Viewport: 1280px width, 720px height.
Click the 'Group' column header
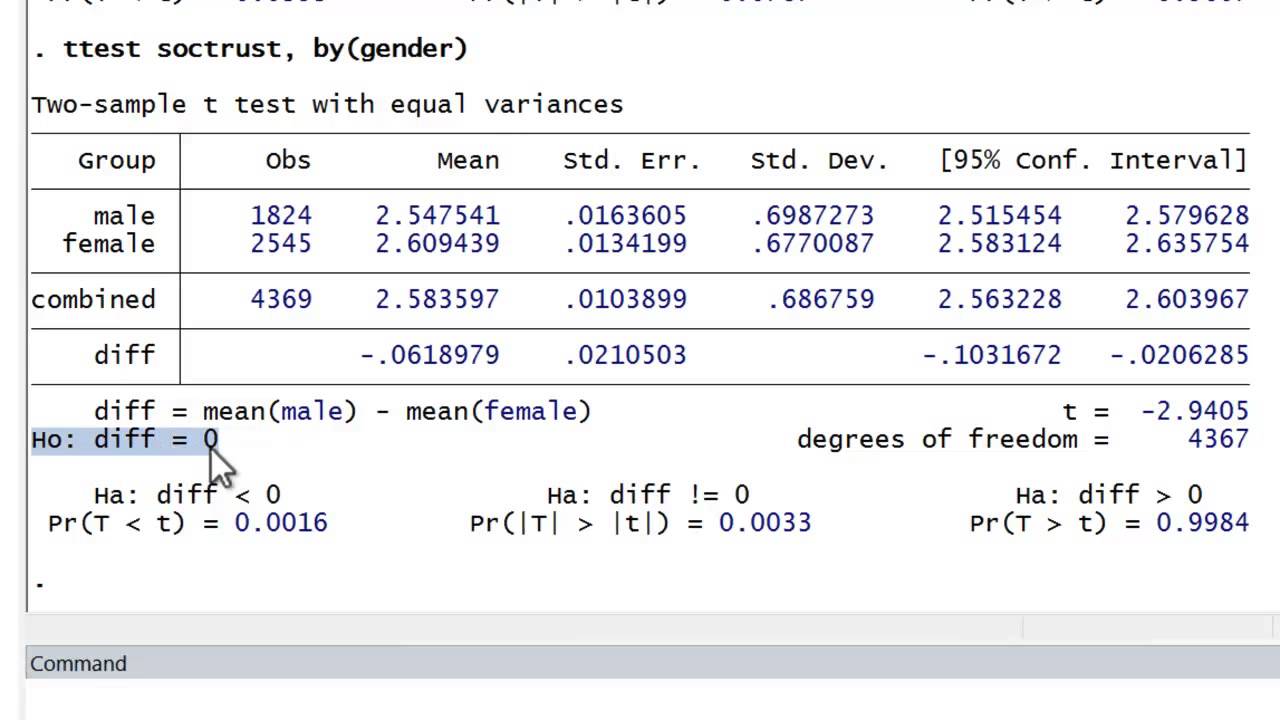tap(117, 161)
